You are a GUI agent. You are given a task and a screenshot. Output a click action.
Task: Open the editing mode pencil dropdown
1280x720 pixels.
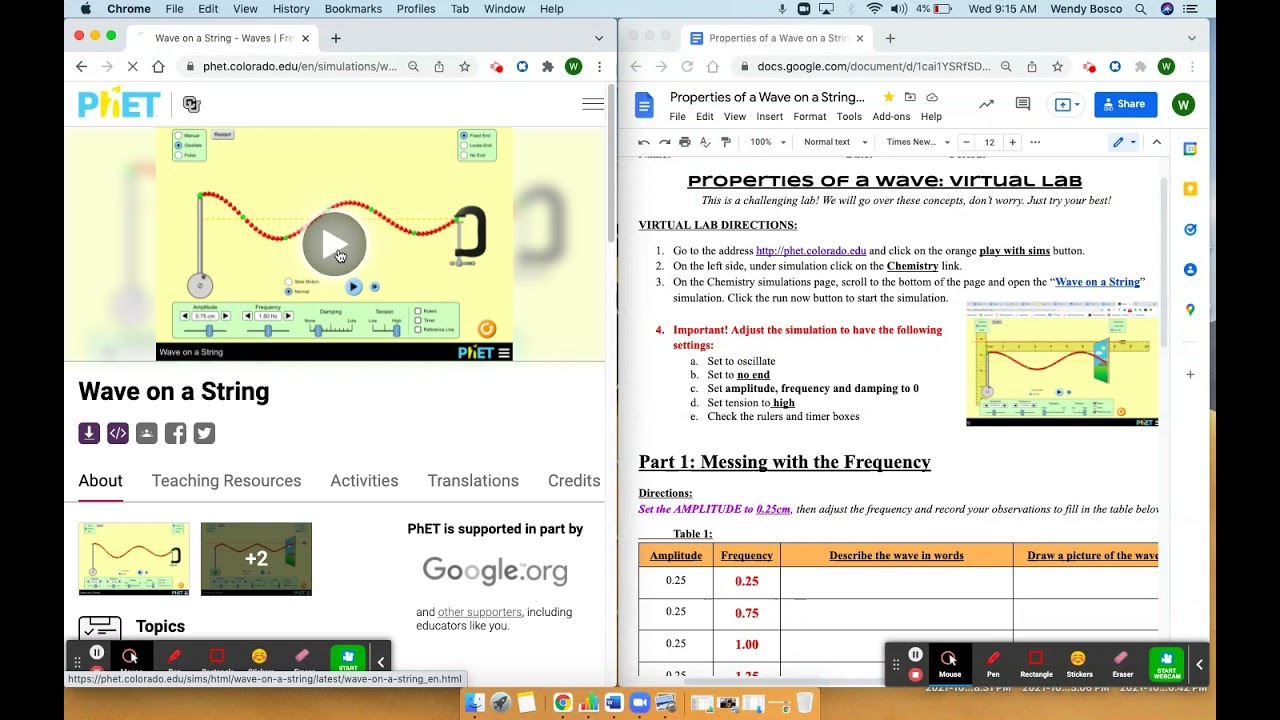pos(1125,142)
